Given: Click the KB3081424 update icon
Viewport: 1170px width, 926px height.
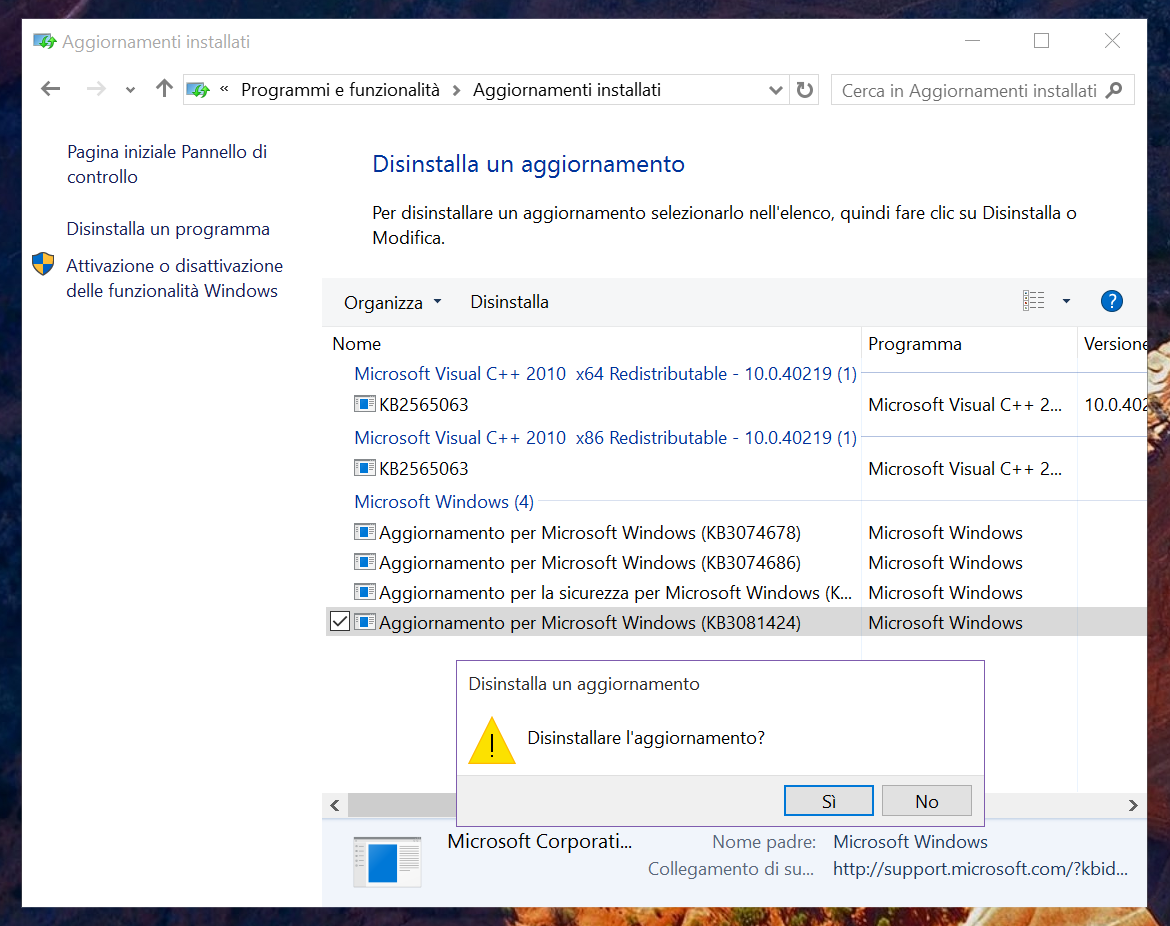Looking at the screenshot, I should click(x=364, y=622).
